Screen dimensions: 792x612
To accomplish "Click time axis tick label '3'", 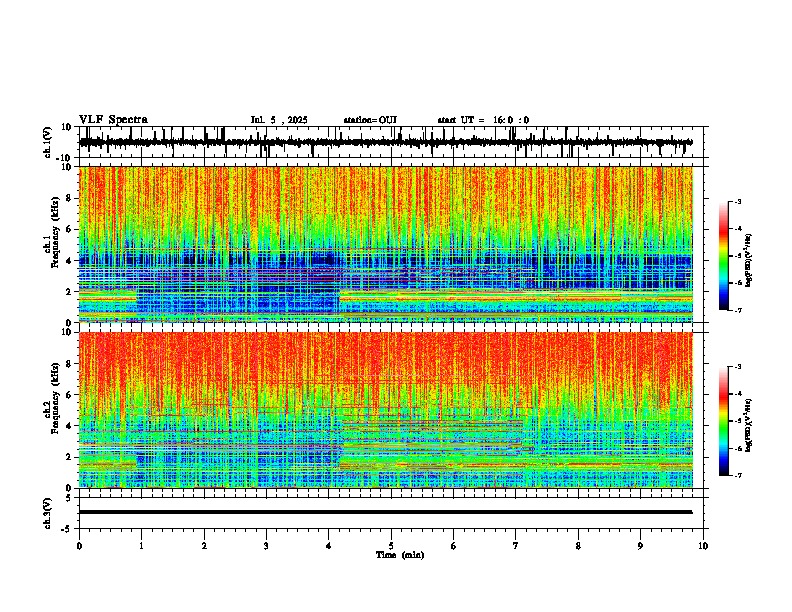I will (266, 546).
